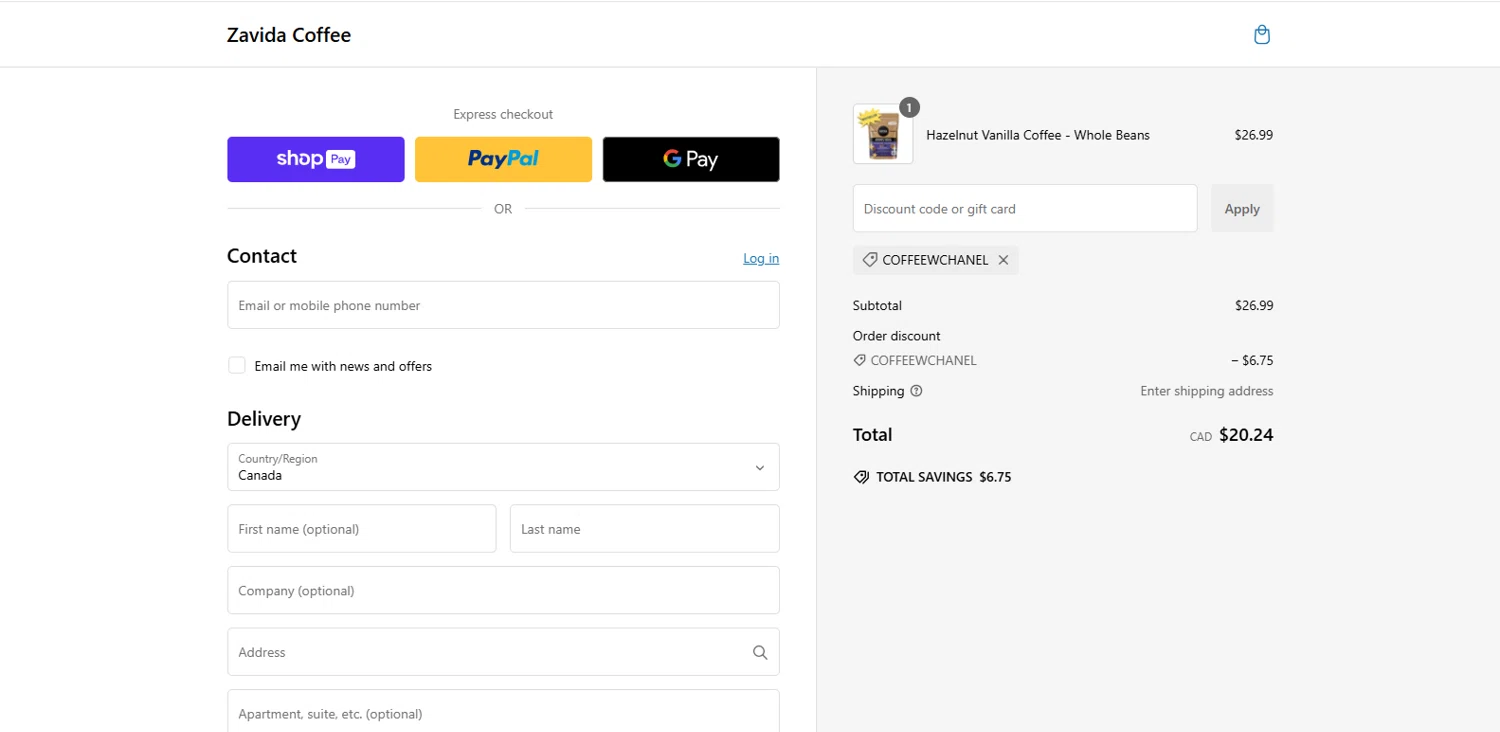The image size is (1500, 732).
Task: Click the Log in link
Action: [x=761, y=258]
